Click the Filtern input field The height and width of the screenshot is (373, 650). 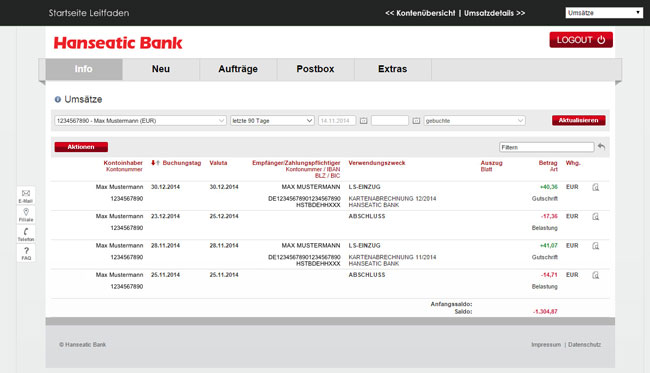(x=546, y=147)
